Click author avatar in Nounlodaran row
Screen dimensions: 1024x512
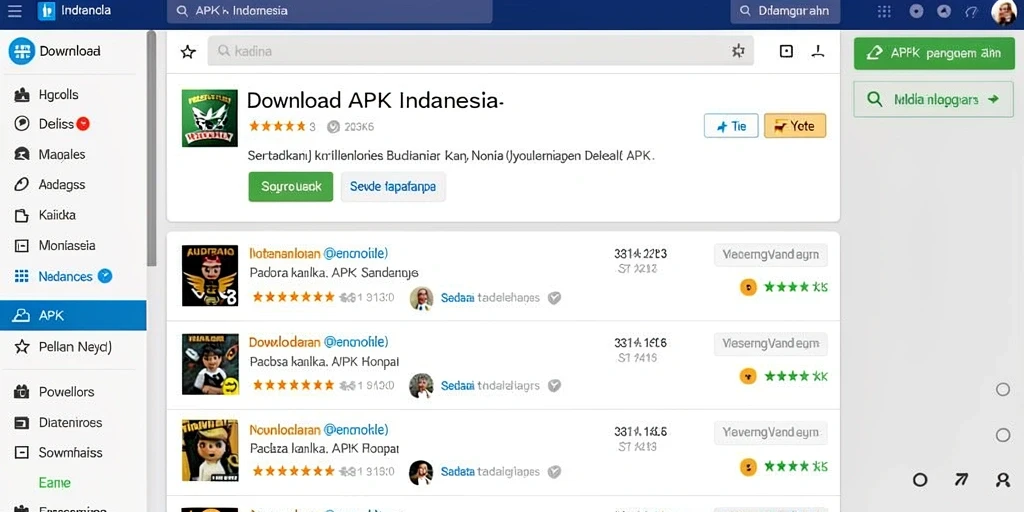point(421,472)
